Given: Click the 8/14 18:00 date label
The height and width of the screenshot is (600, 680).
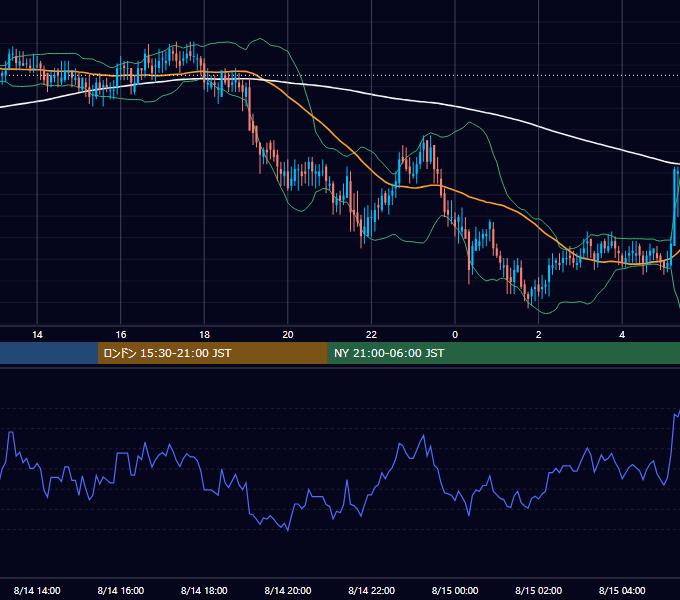Looking at the screenshot, I should point(204,590).
